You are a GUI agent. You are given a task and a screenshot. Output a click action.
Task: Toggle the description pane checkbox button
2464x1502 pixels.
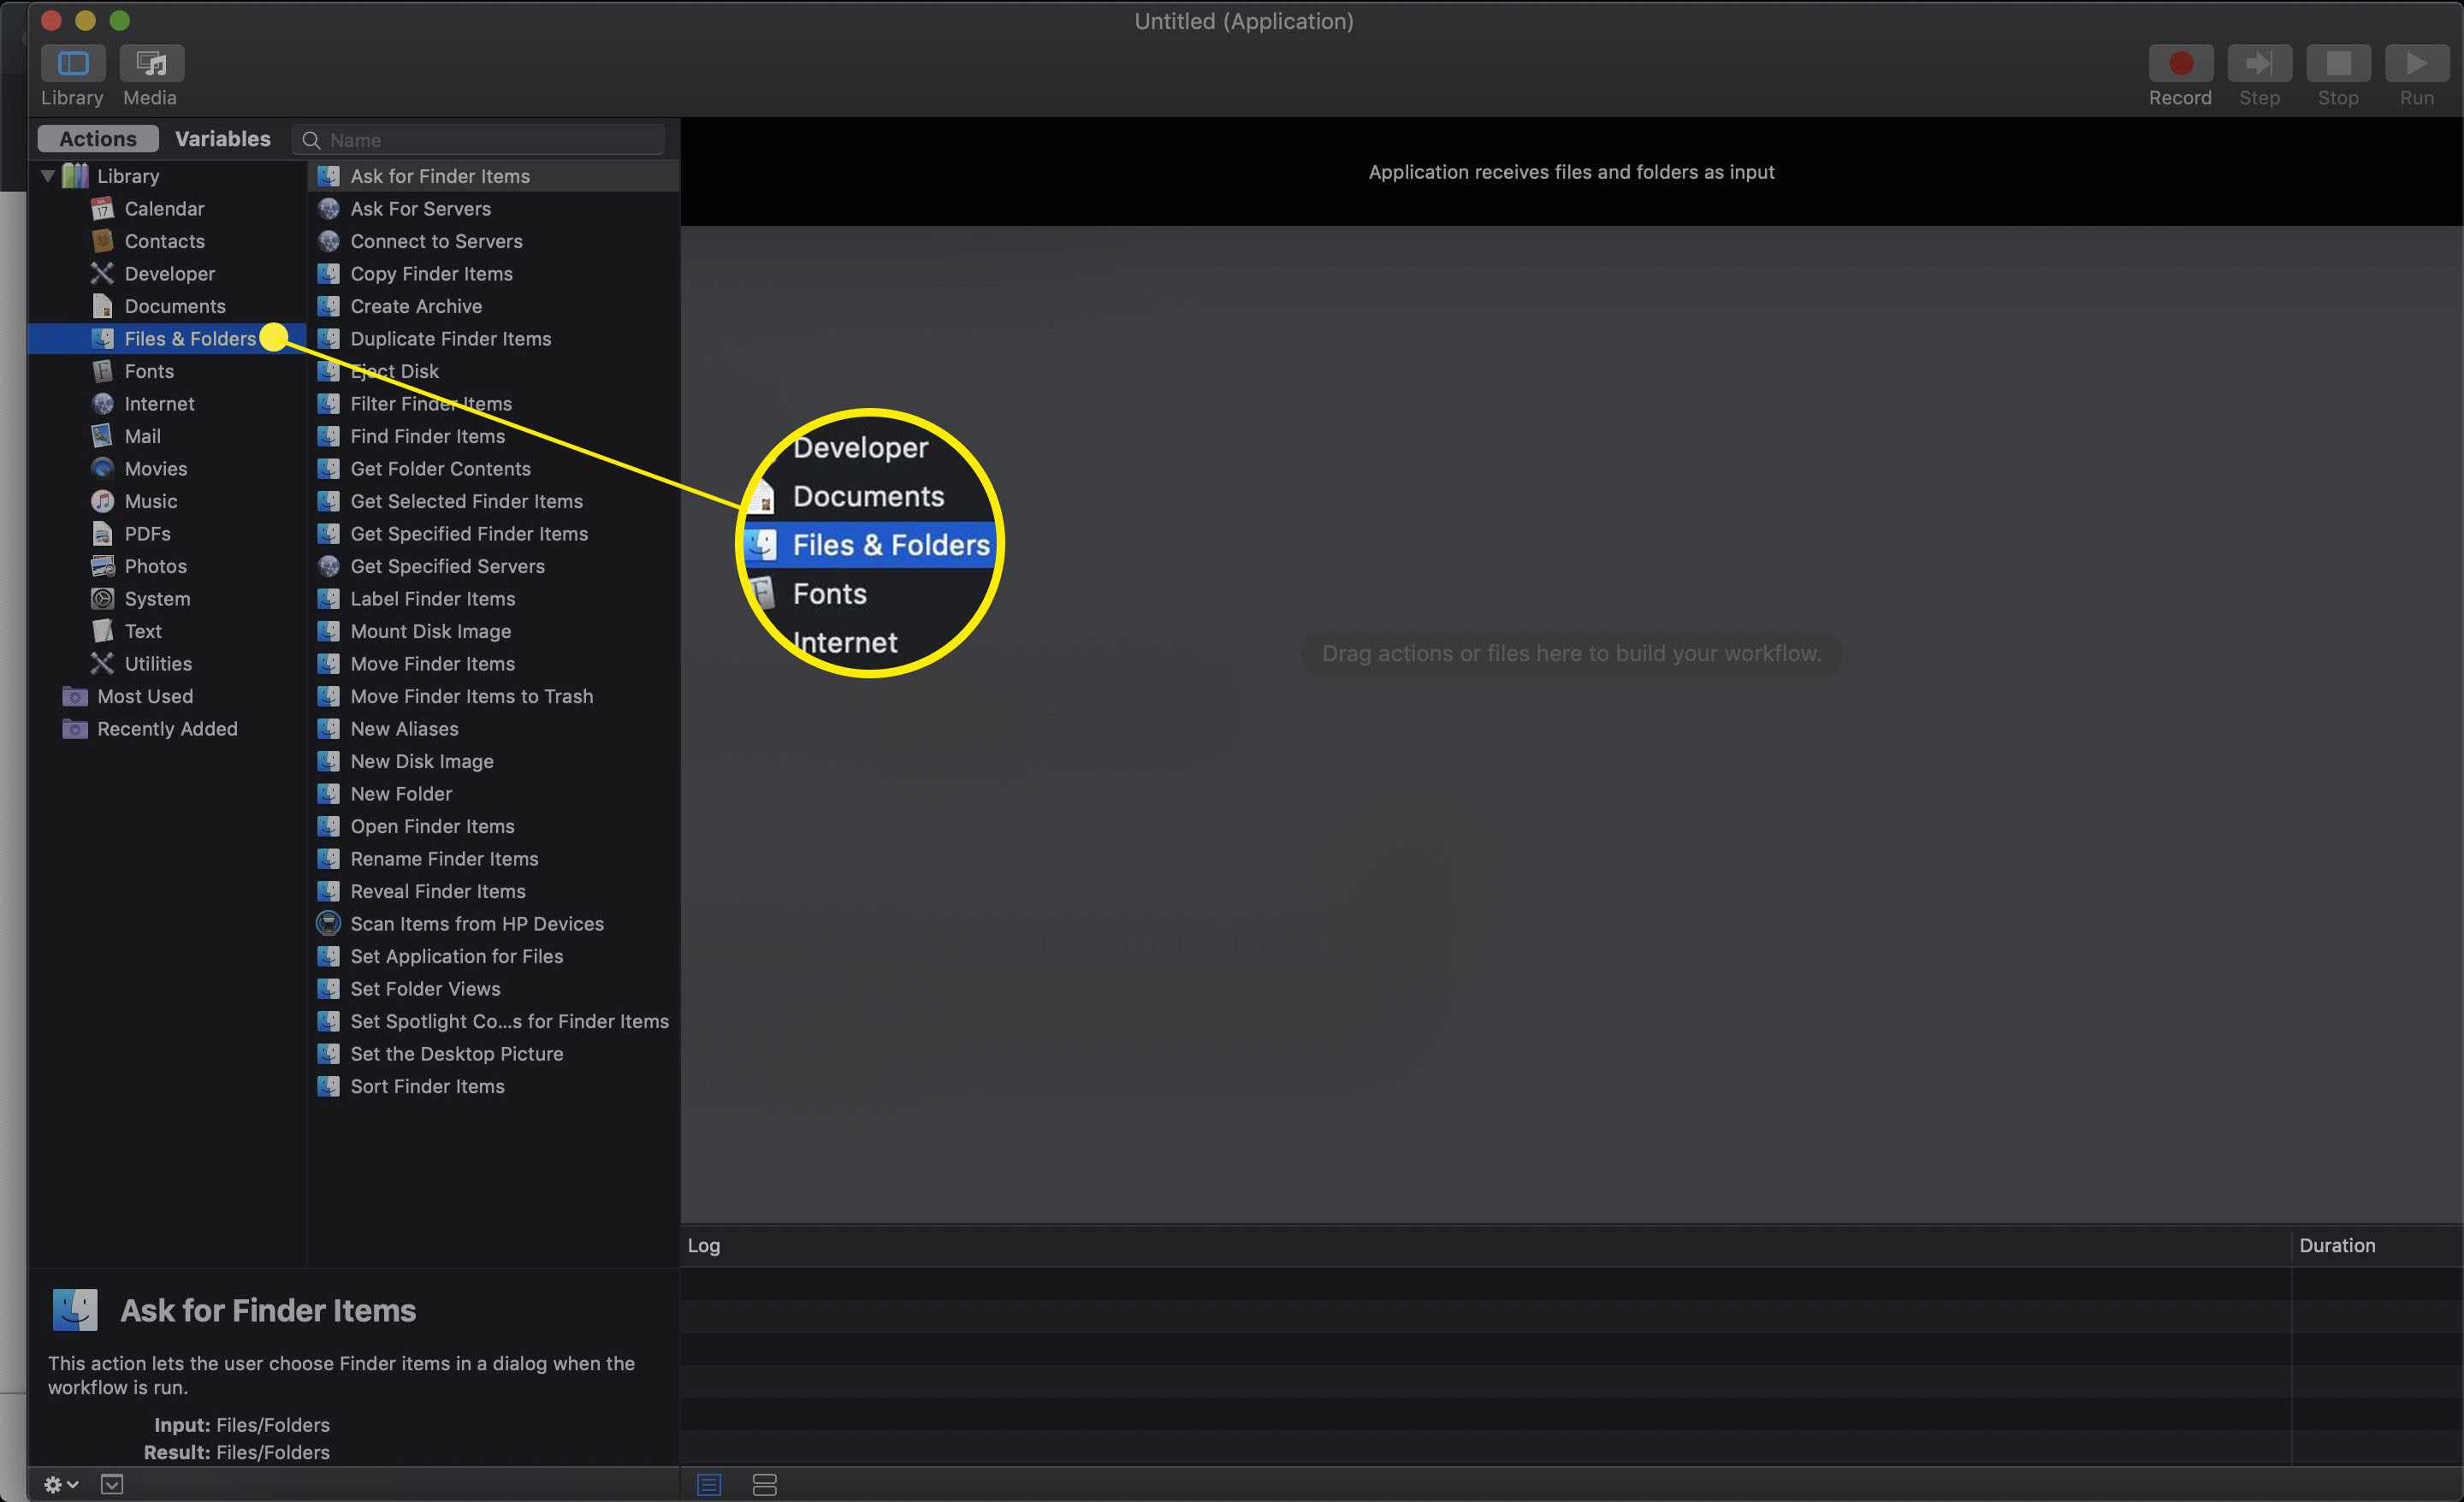click(x=112, y=1484)
